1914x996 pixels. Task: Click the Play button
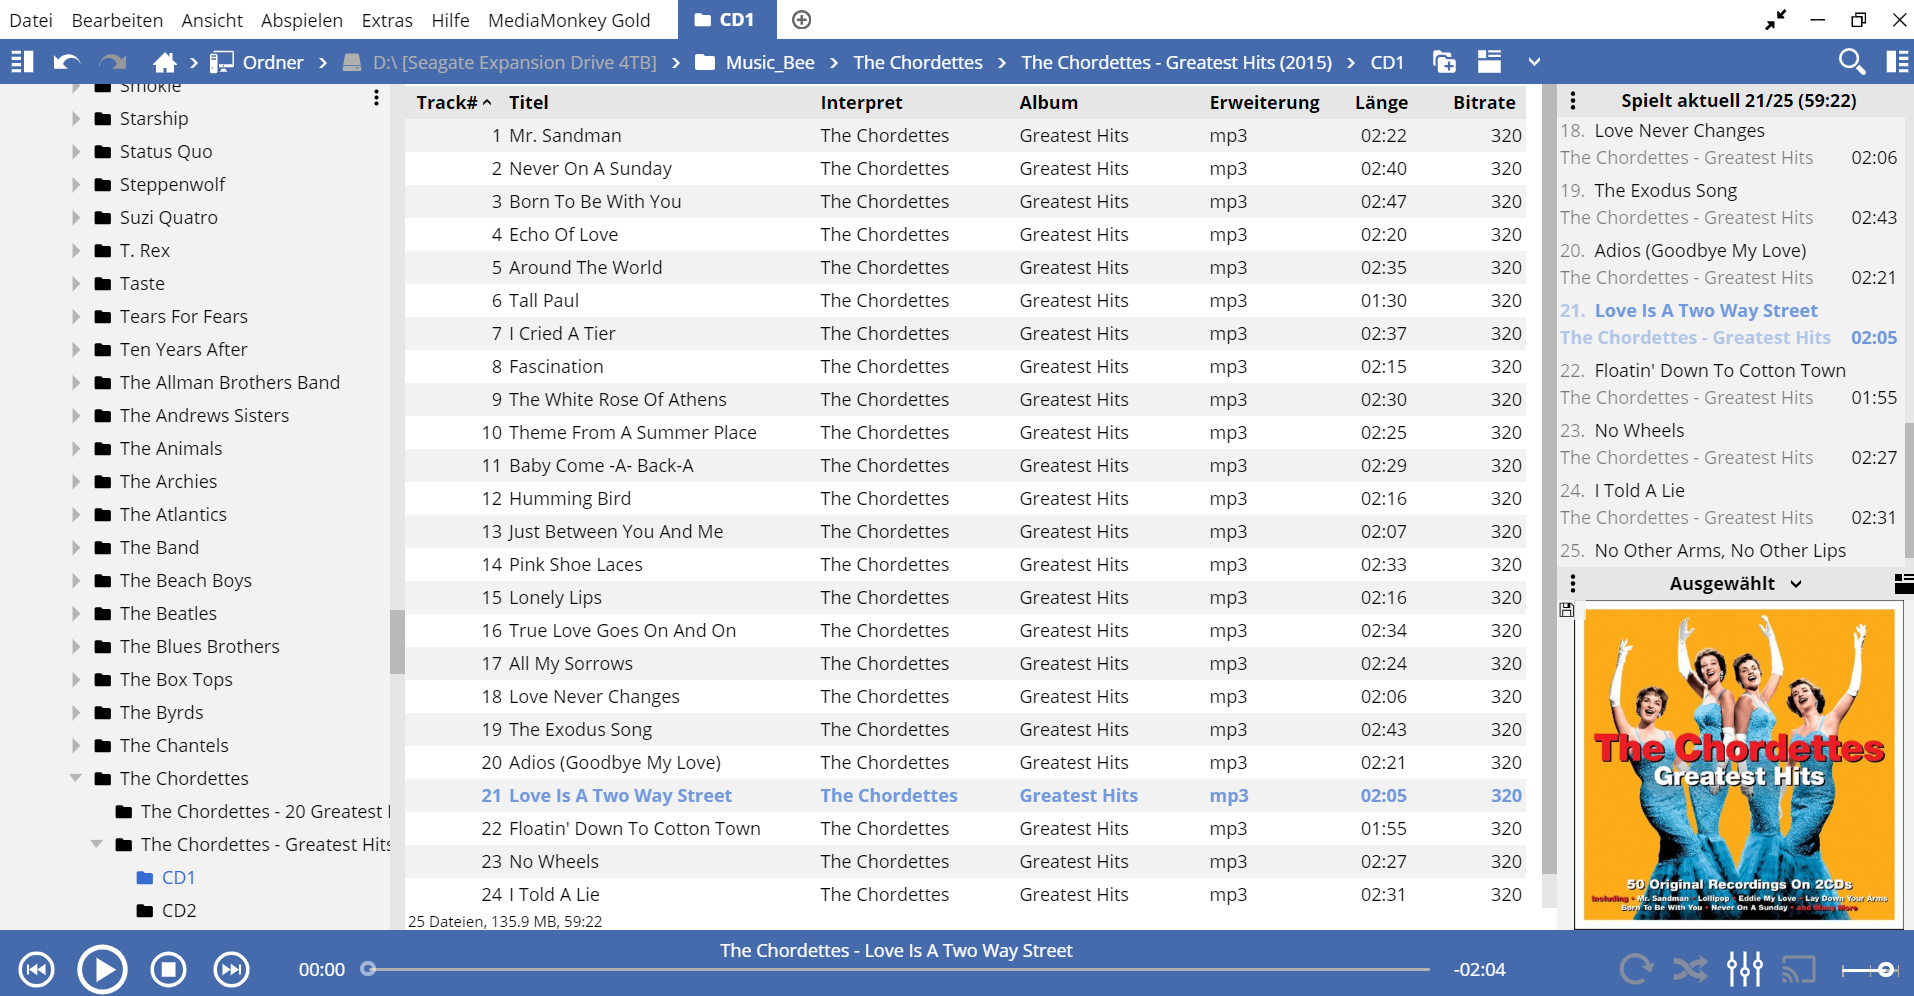[103, 969]
